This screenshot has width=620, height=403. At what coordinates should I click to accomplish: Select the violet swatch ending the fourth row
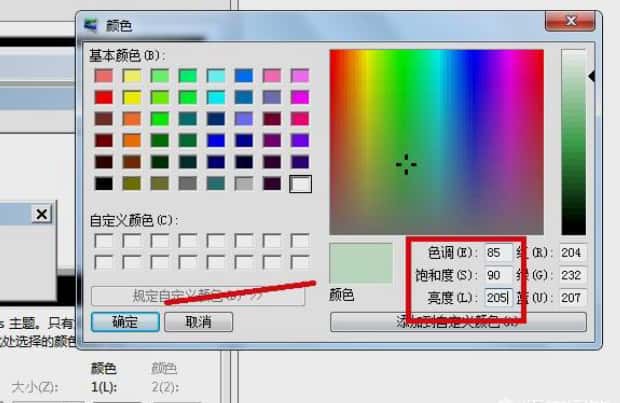300,140
